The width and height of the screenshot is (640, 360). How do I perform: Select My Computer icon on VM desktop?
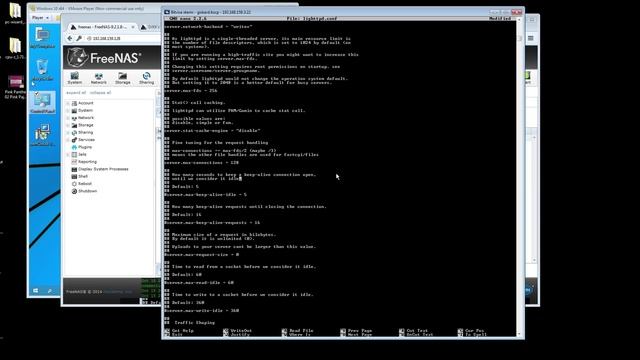click(x=42, y=38)
